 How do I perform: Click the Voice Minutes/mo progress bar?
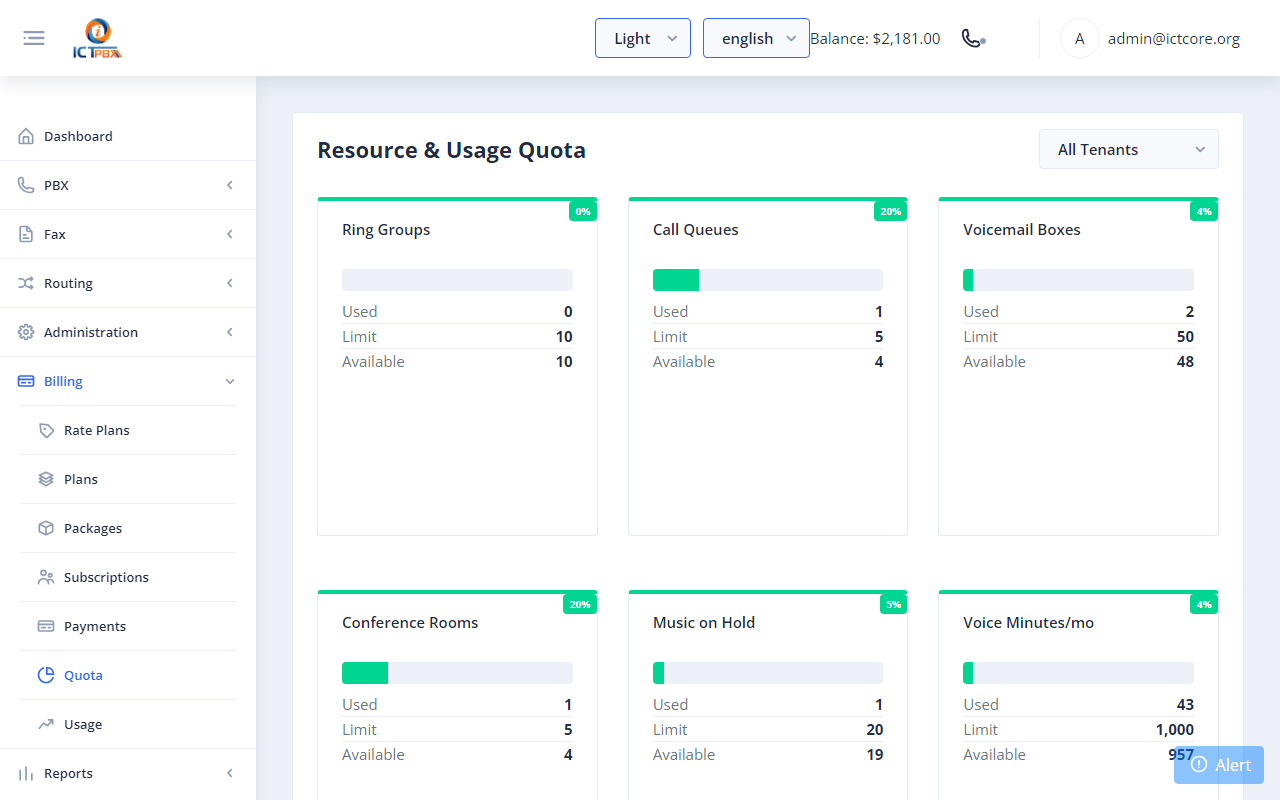tap(1078, 673)
